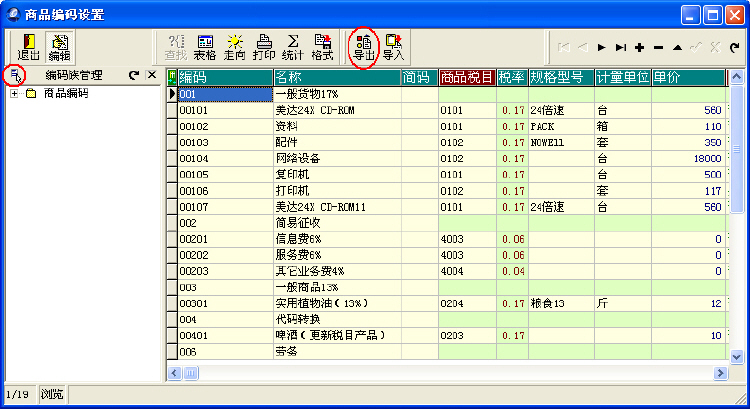Select the 简易征收 category row
Image resolution: width=750 pixels, height=409 pixels.
click(337, 223)
